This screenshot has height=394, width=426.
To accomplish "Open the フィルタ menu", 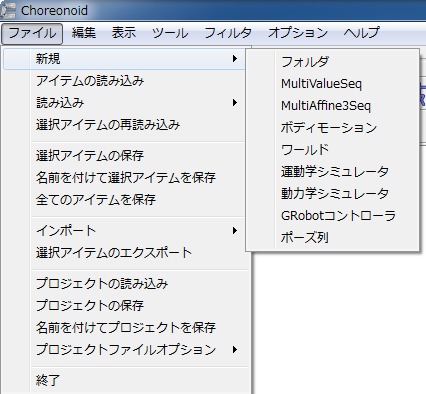I will coord(228,33).
